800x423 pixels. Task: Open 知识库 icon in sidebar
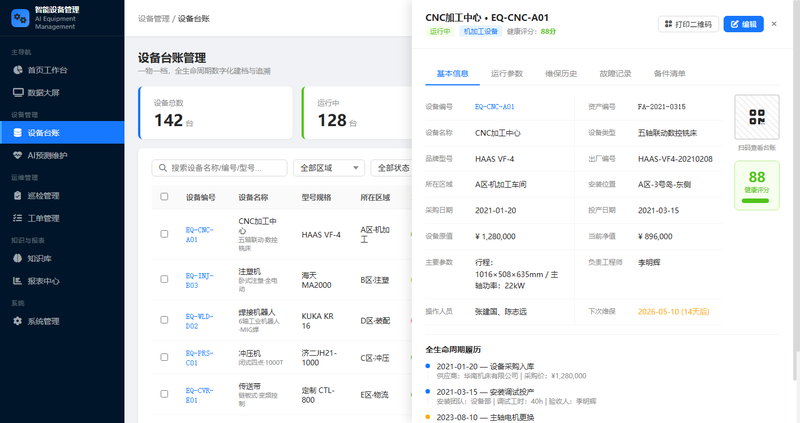[x=18, y=258]
